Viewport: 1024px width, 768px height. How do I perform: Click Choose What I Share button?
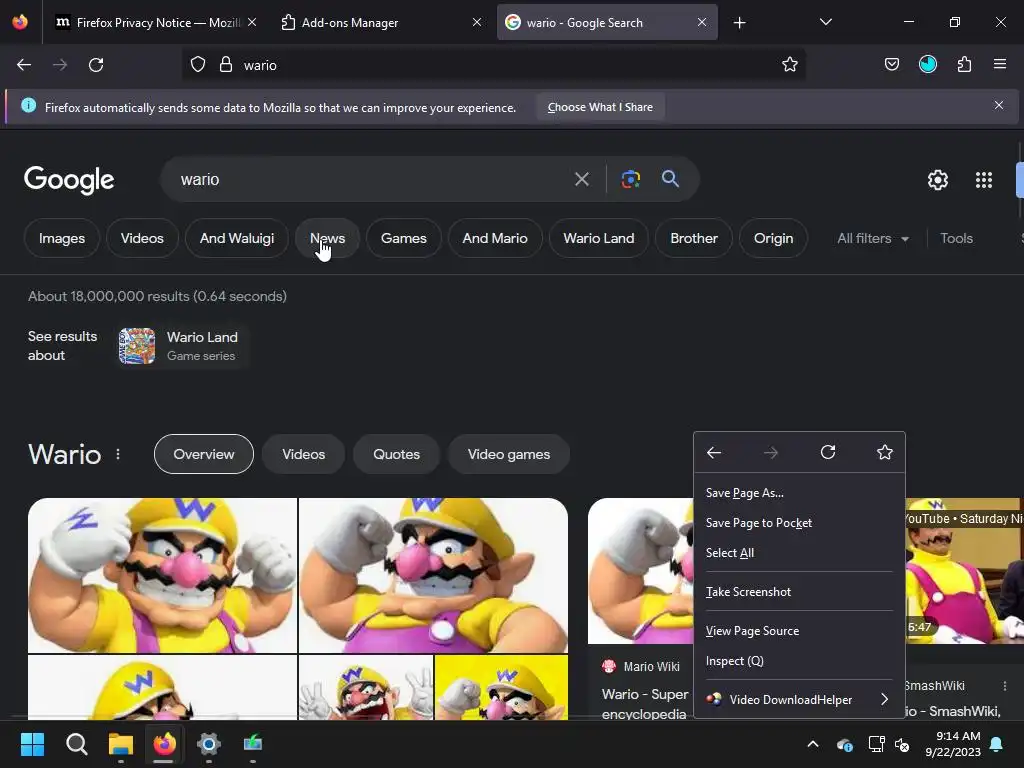[x=600, y=107]
